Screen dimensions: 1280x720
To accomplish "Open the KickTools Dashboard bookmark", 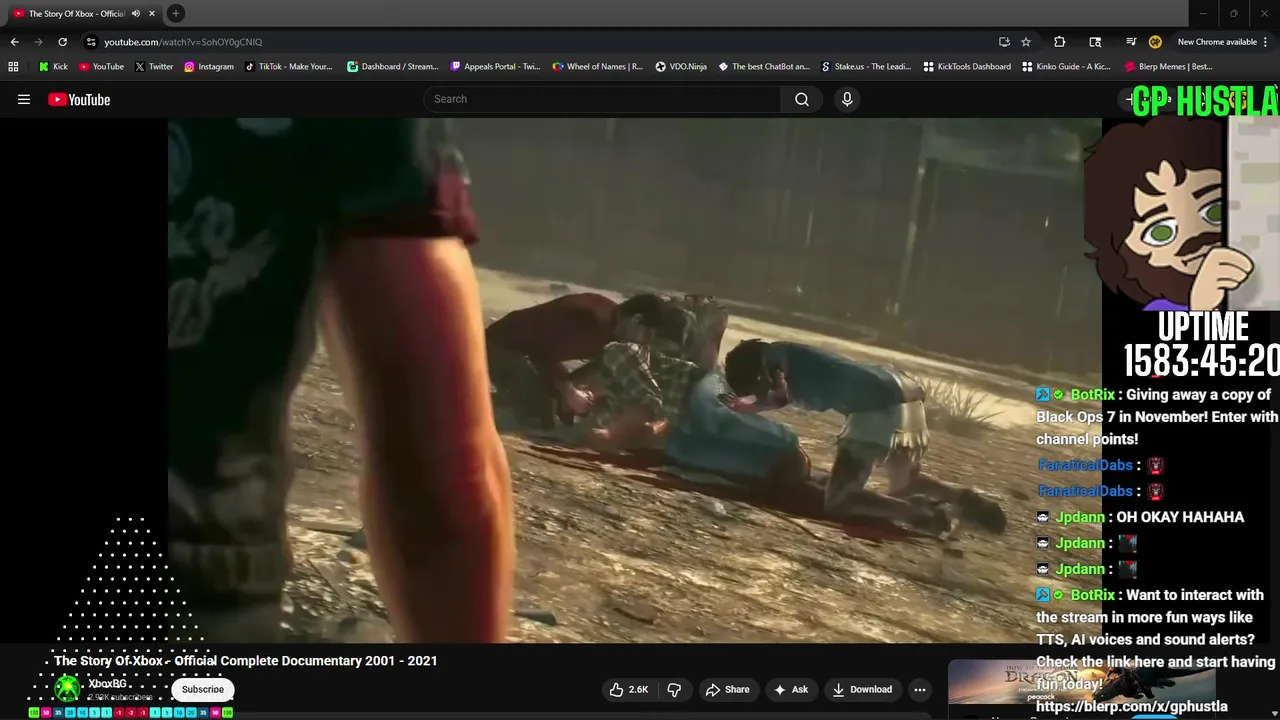I will tap(967, 67).
